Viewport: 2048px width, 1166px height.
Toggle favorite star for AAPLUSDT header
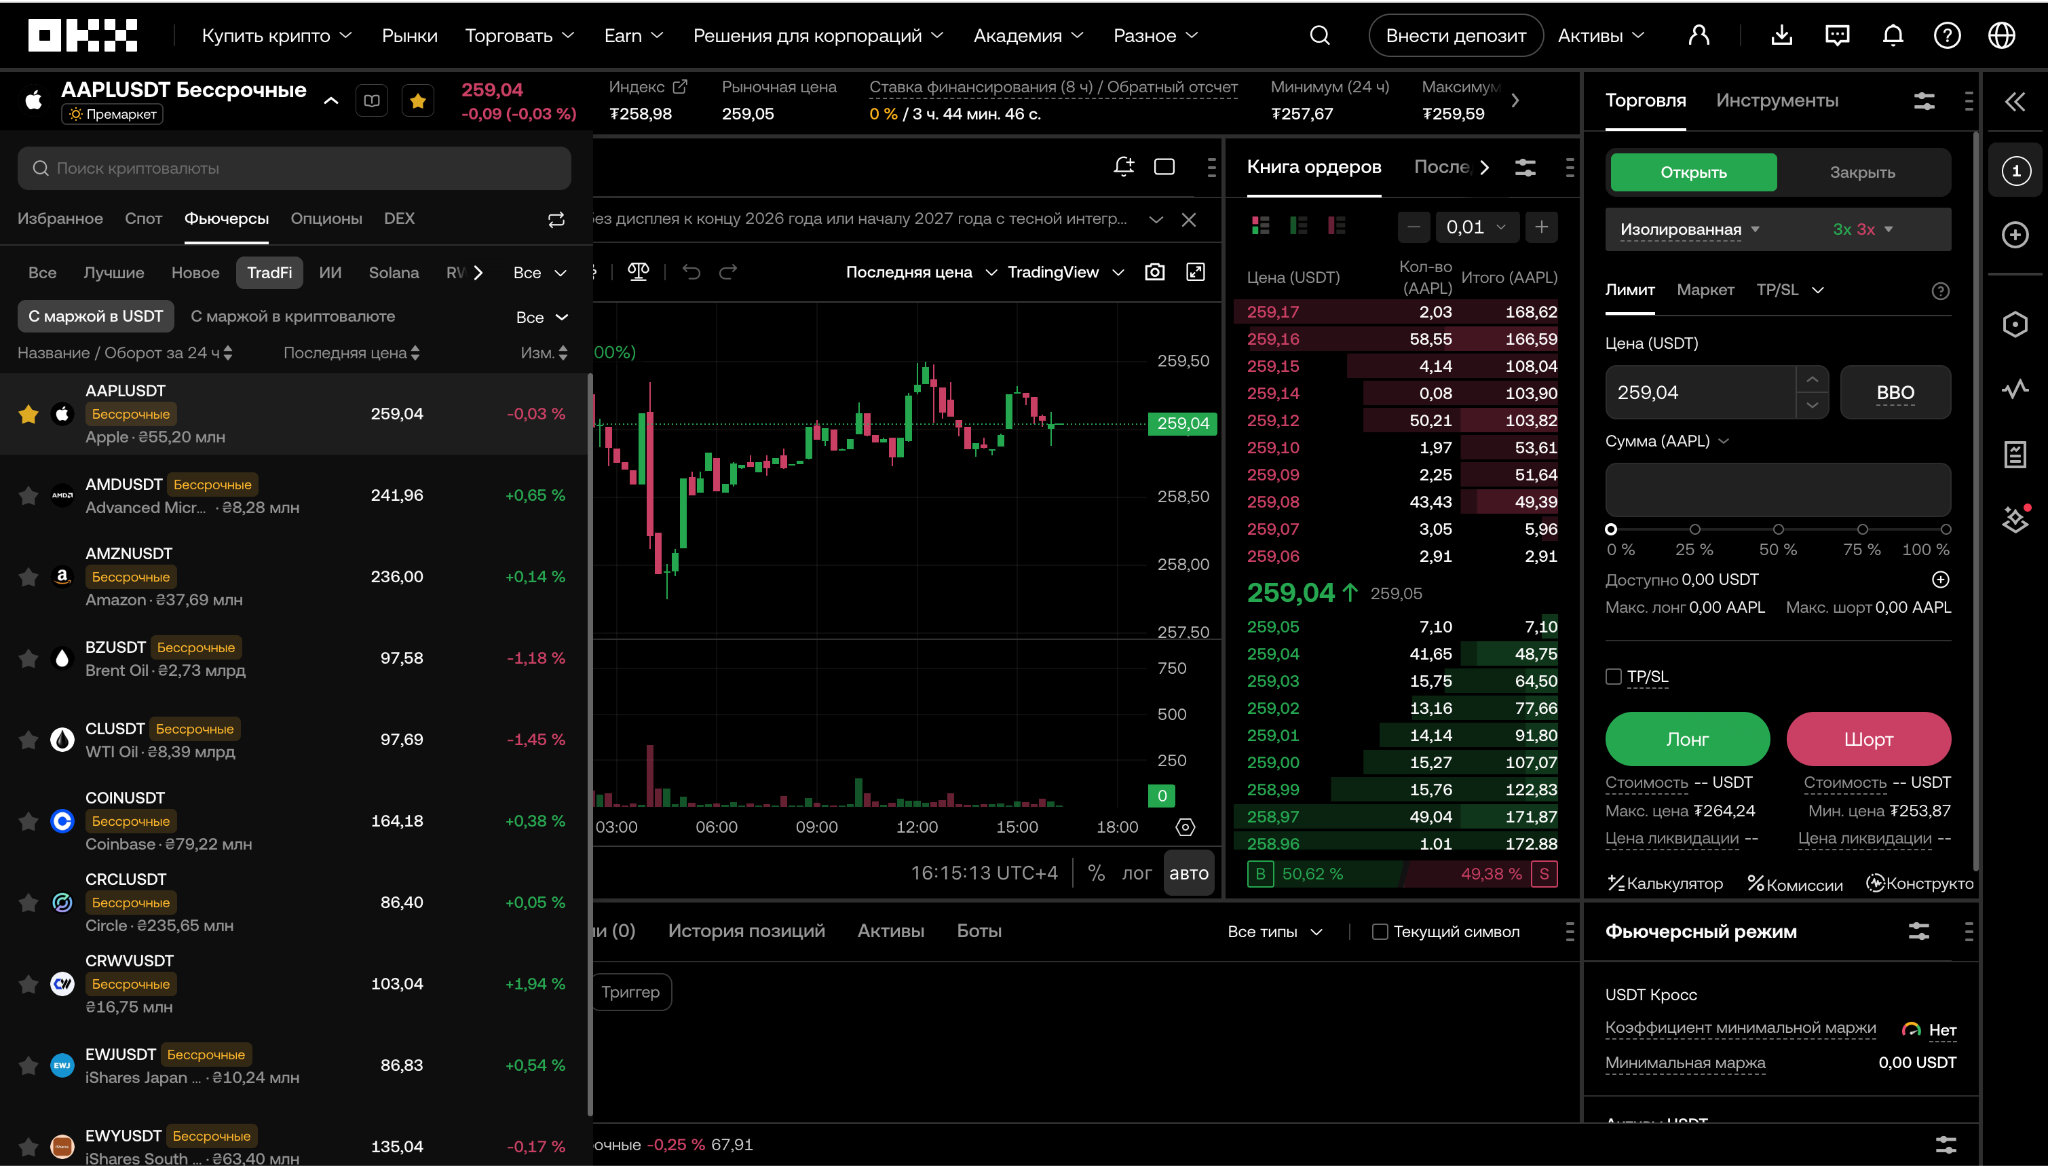pyautogui.click(x=418, y=101)
